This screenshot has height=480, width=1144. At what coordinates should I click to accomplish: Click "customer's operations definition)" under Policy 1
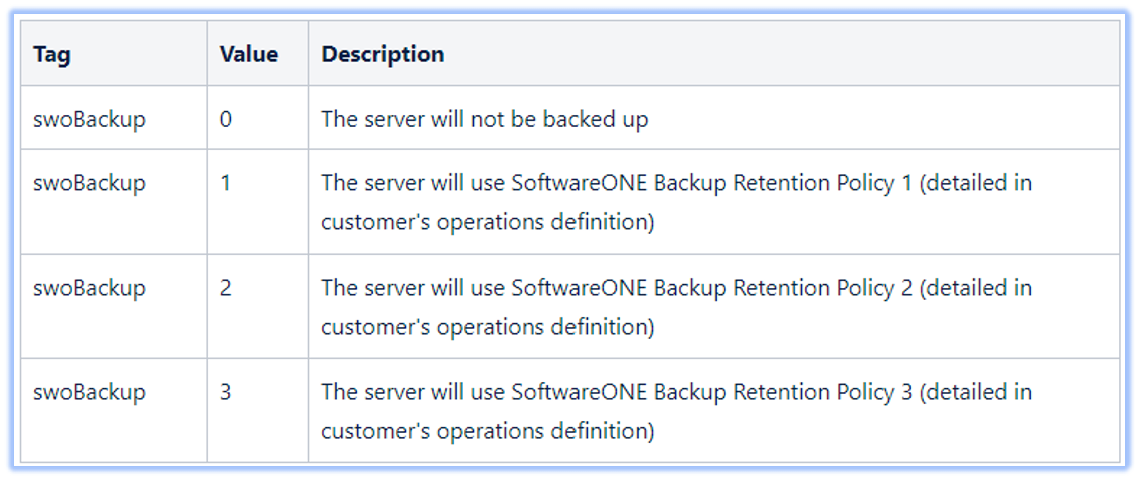coord(487,222)
